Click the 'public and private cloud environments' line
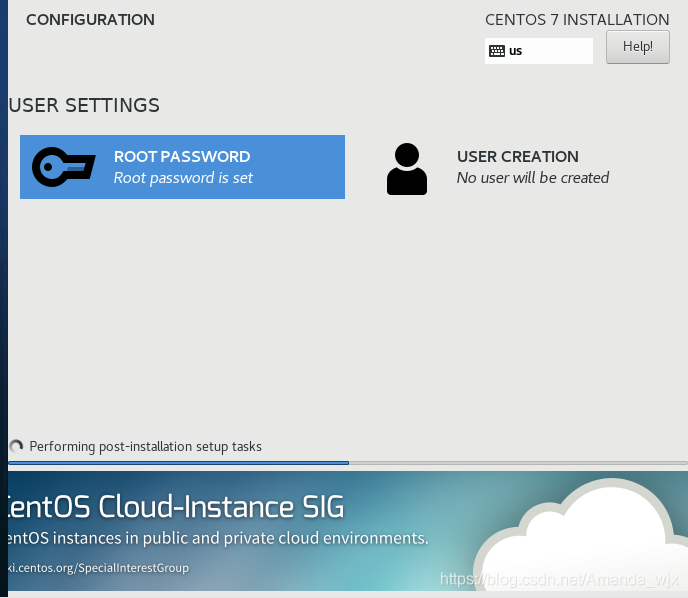688x598 pixels. click(218, 538)
